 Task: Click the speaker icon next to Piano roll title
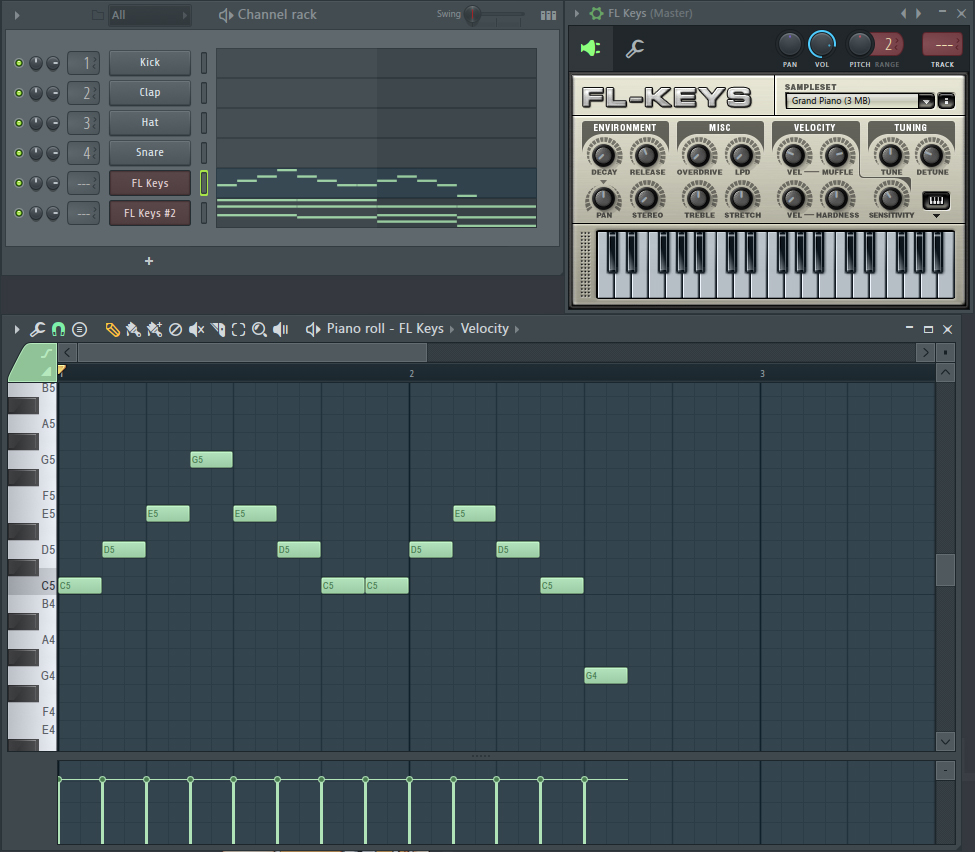click(x=313, y=329)
